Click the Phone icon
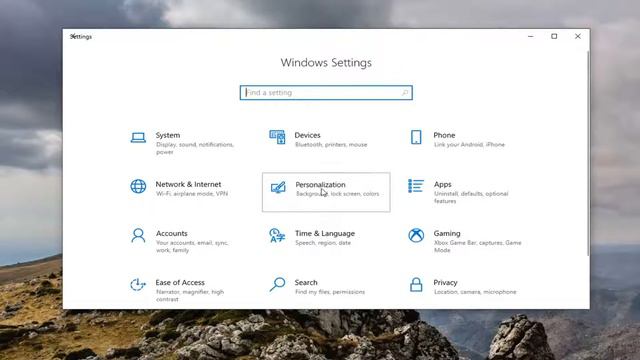Screen dimensions: 640x360 [x=416, y=137]
